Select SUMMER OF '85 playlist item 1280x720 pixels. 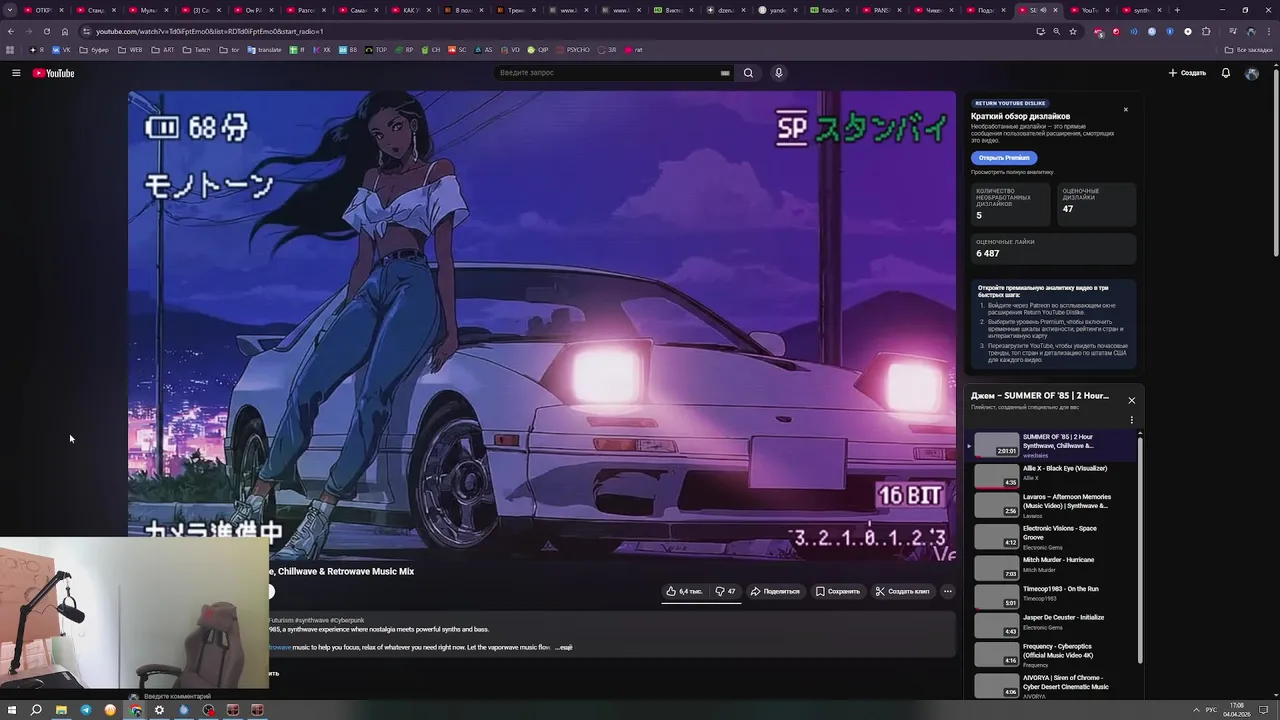tap(1050, 446)
